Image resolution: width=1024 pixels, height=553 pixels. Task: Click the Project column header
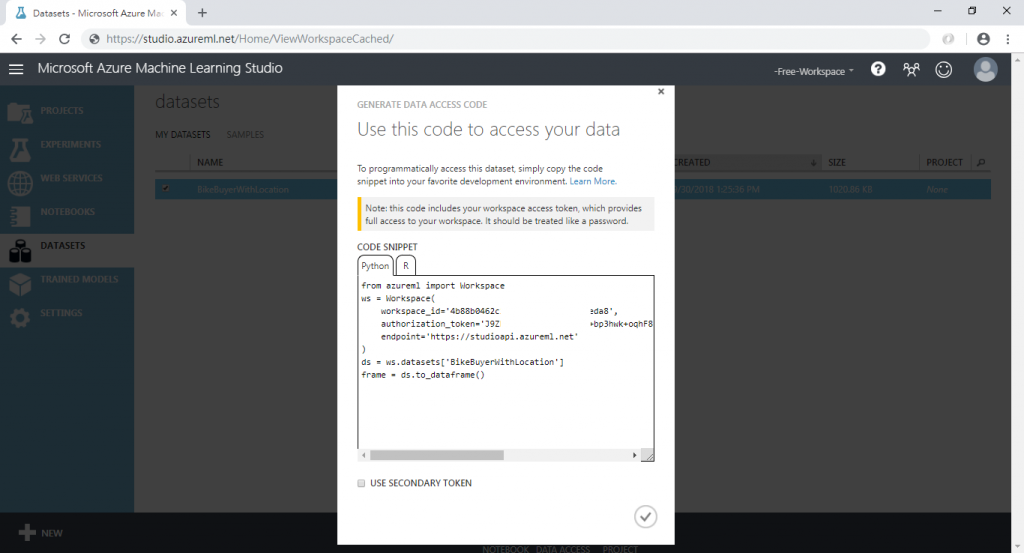944,162
